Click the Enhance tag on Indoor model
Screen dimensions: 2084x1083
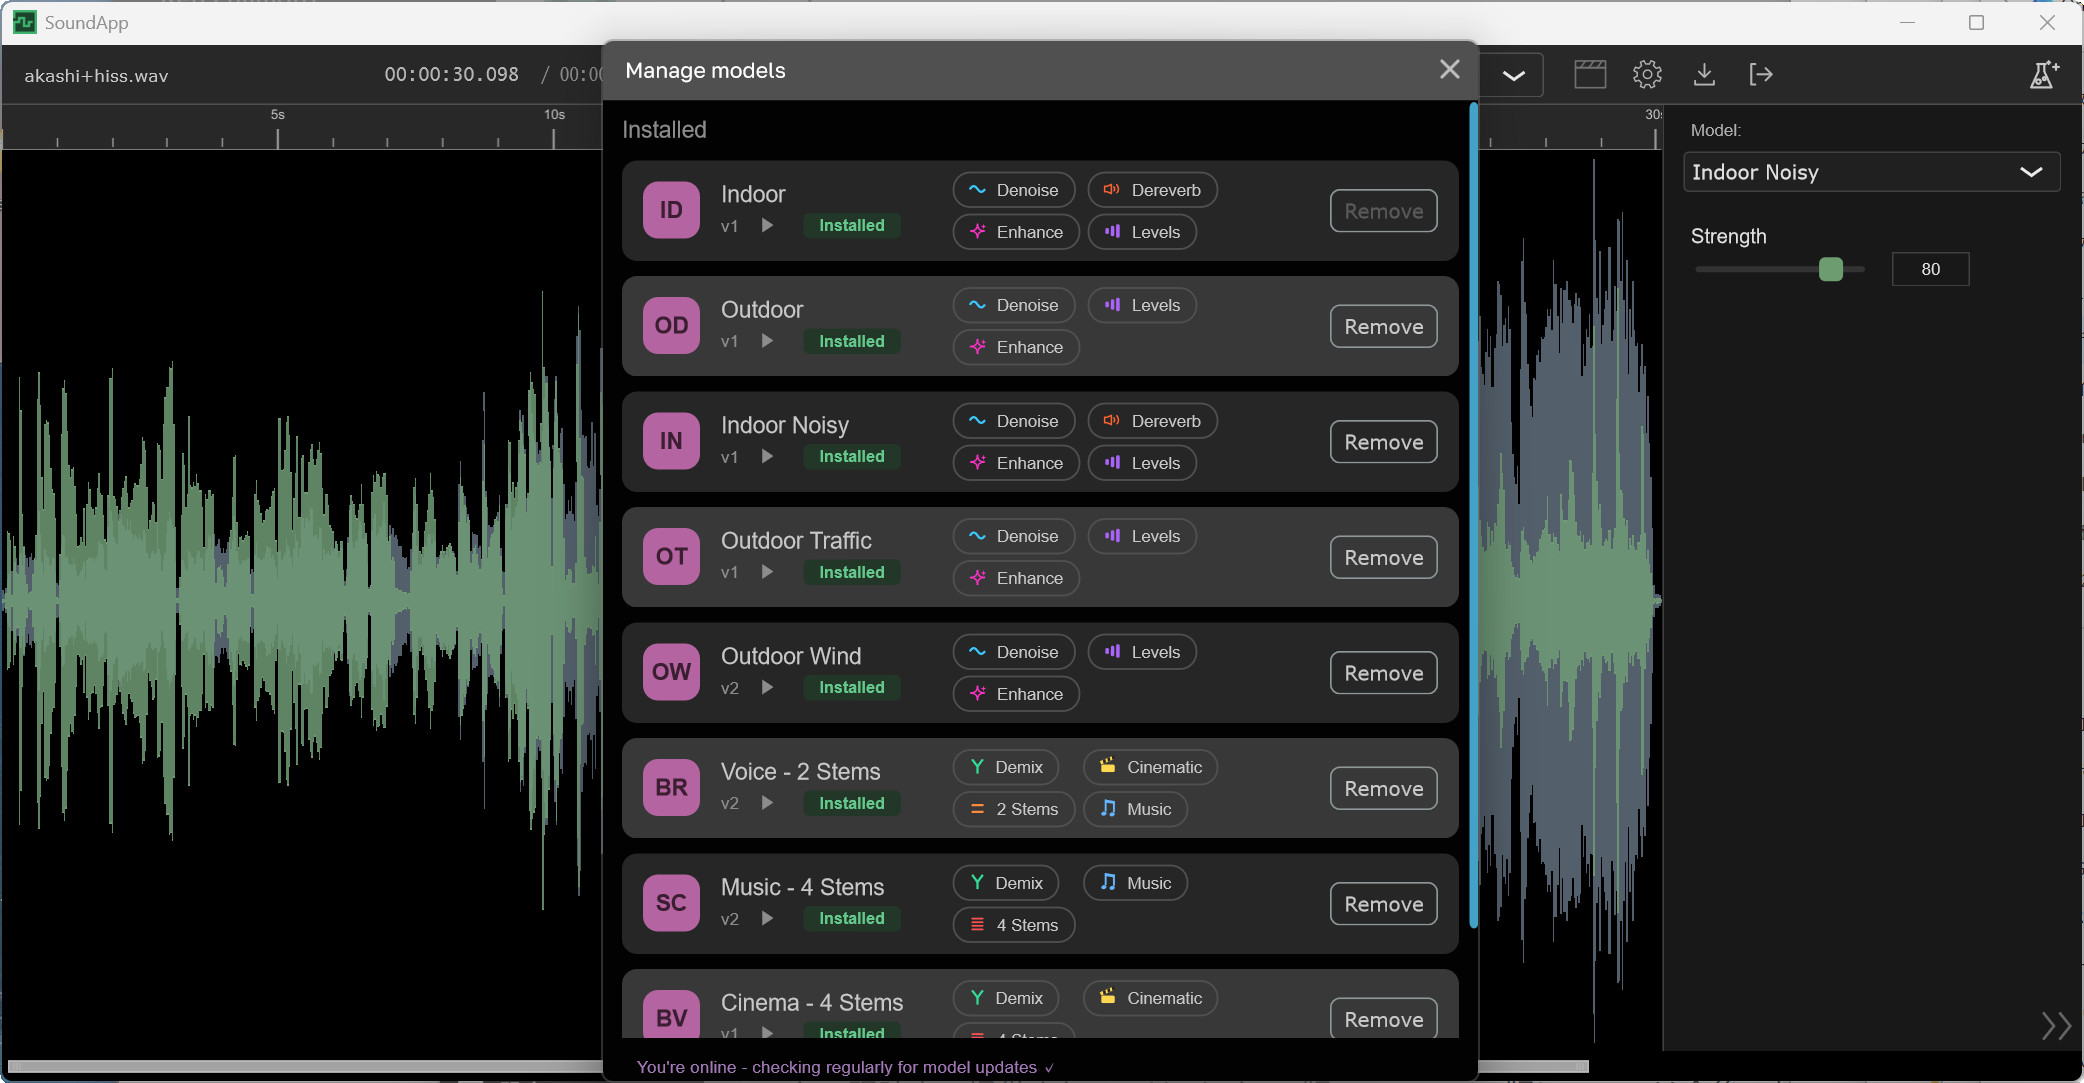pos(1016,232)
